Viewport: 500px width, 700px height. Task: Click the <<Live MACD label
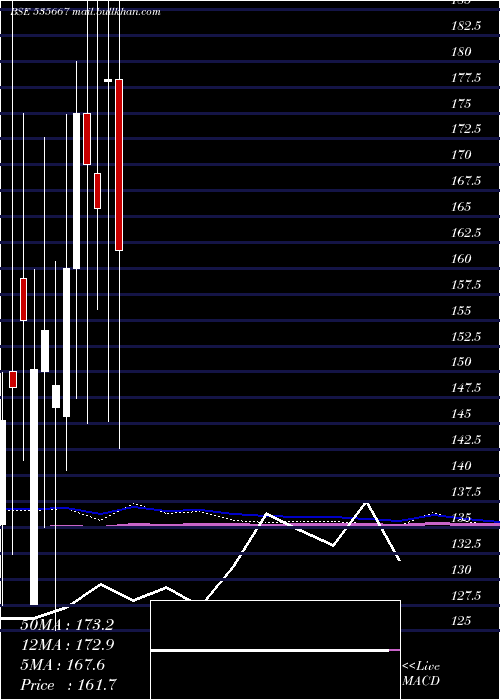pyautogui.click(x=421, y=673)
